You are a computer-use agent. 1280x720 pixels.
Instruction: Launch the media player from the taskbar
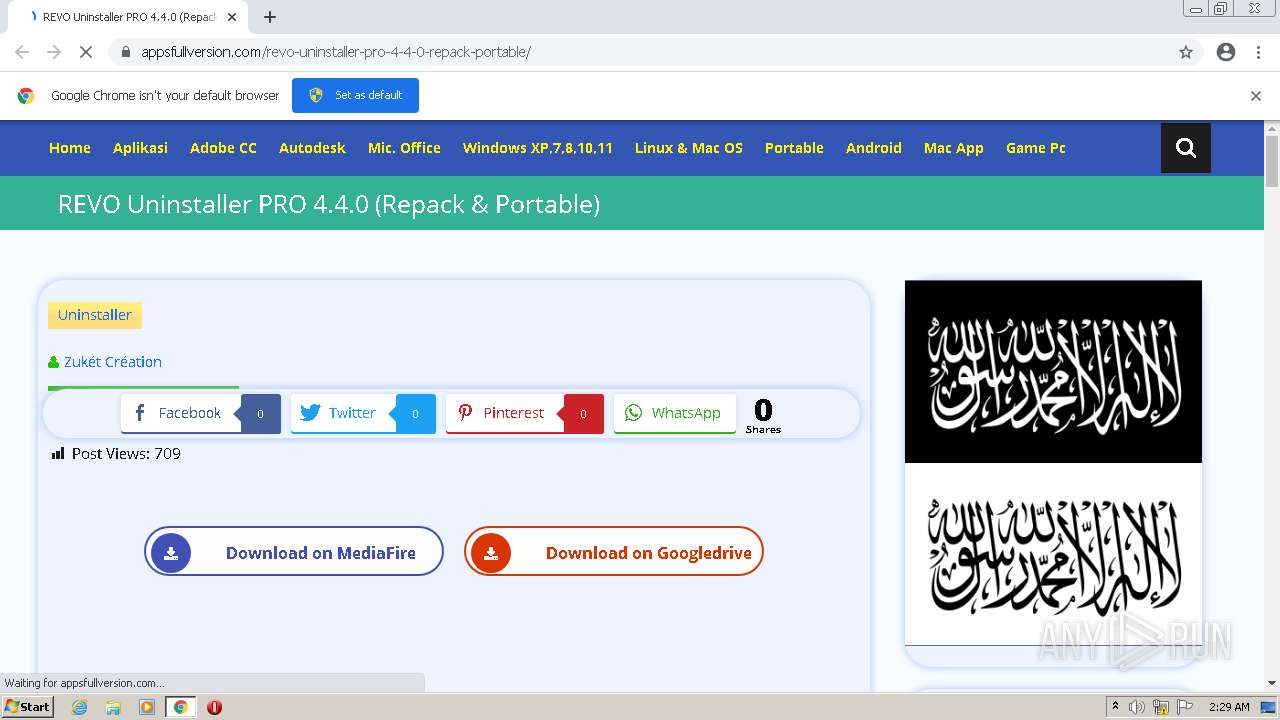147,707
